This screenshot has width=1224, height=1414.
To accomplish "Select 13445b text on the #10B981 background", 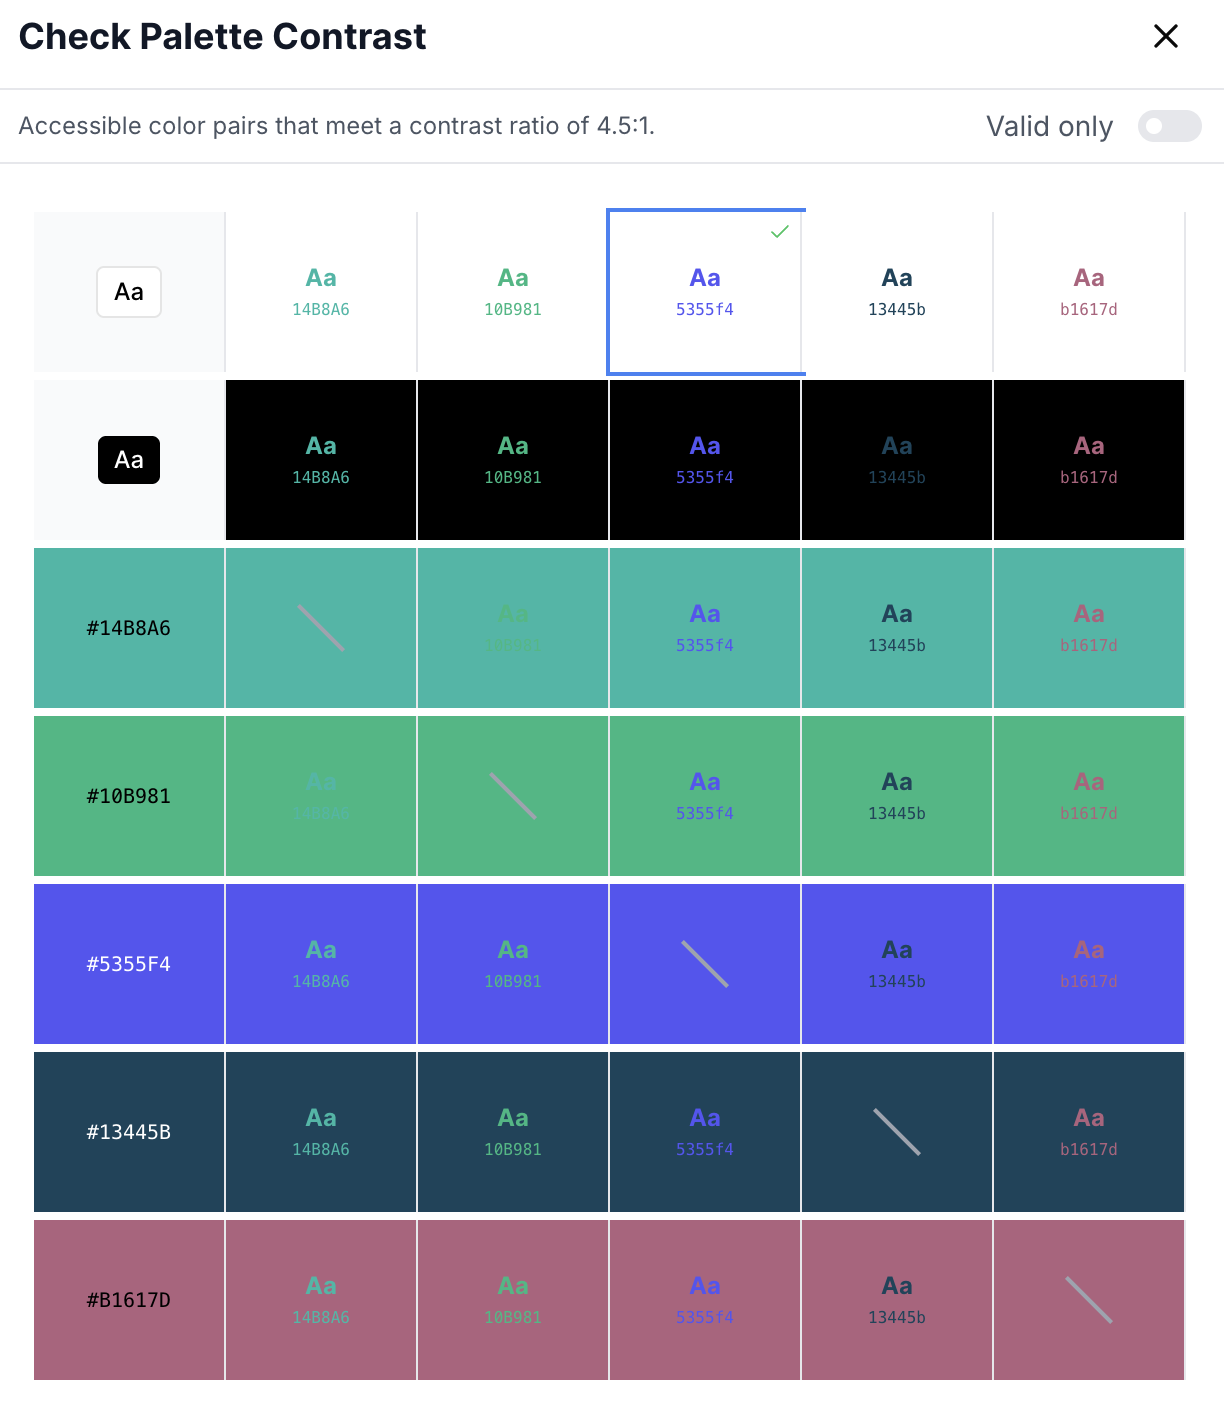I will coord(896,795).
